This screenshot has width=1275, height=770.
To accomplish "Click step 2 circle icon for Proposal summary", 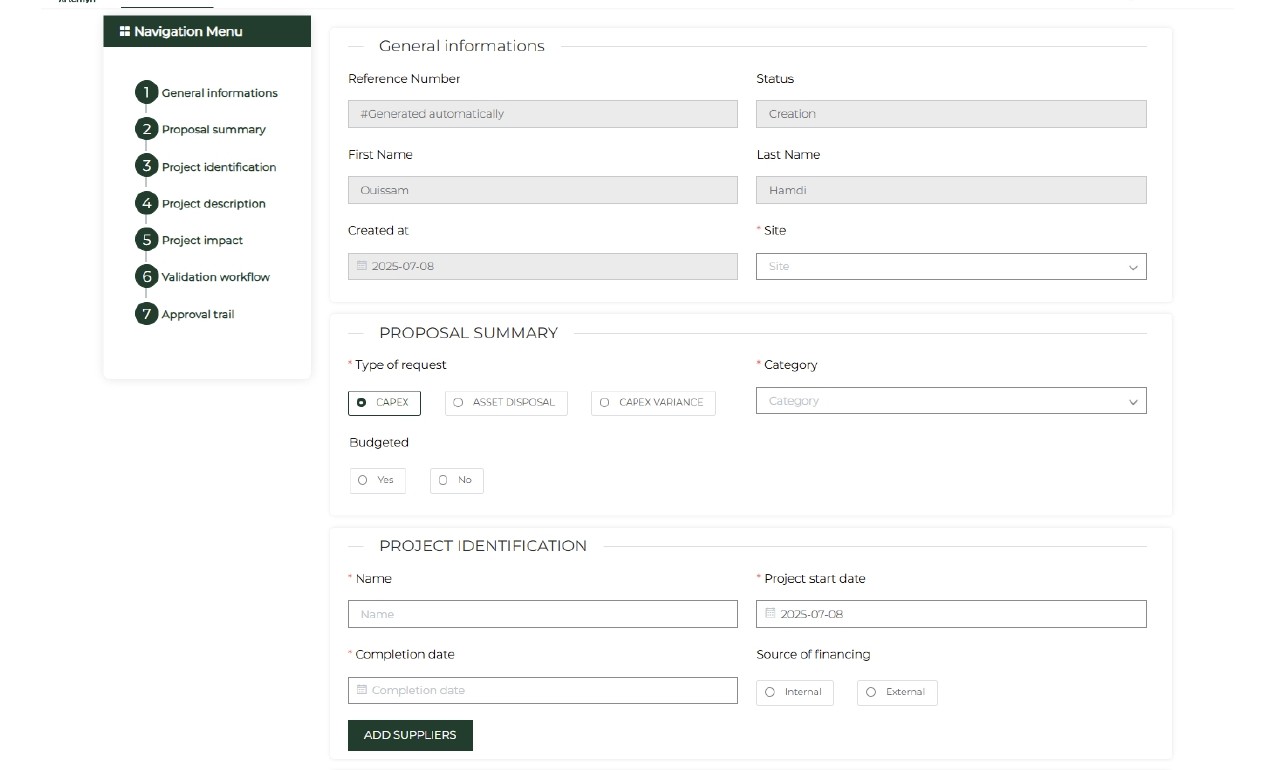I will (146, 129).
